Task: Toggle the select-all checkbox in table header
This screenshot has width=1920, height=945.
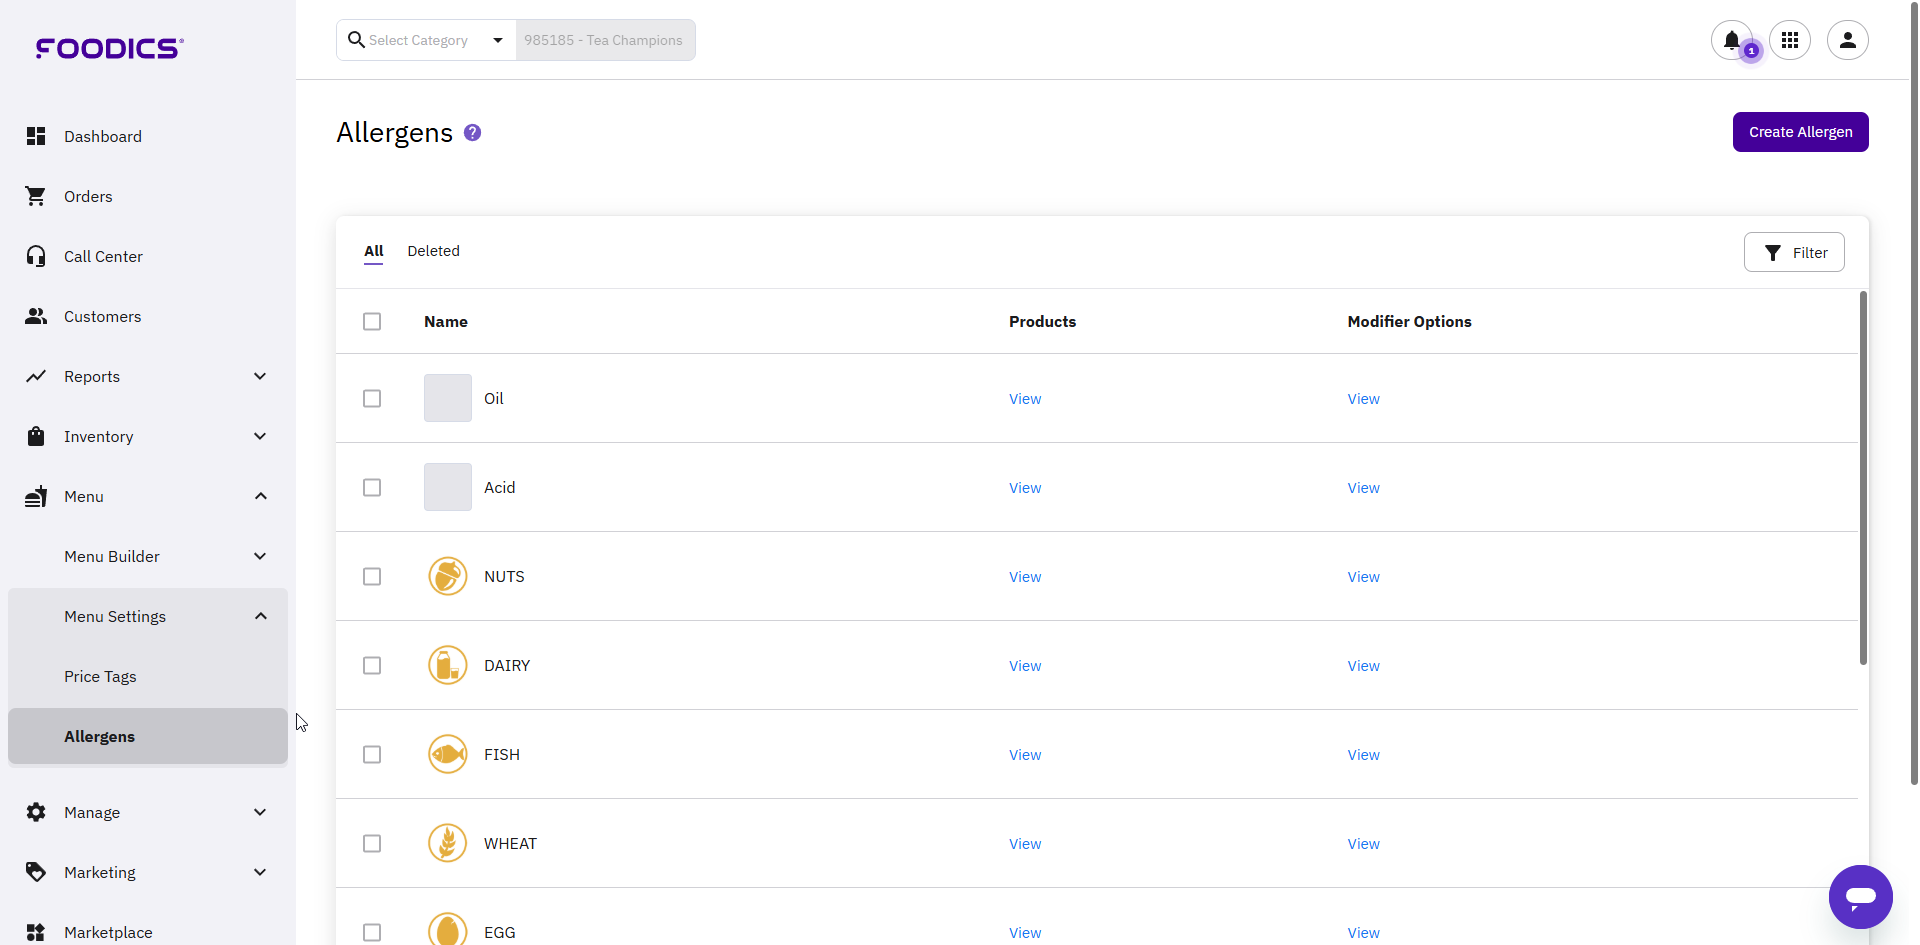Action: tap(372, 322)
